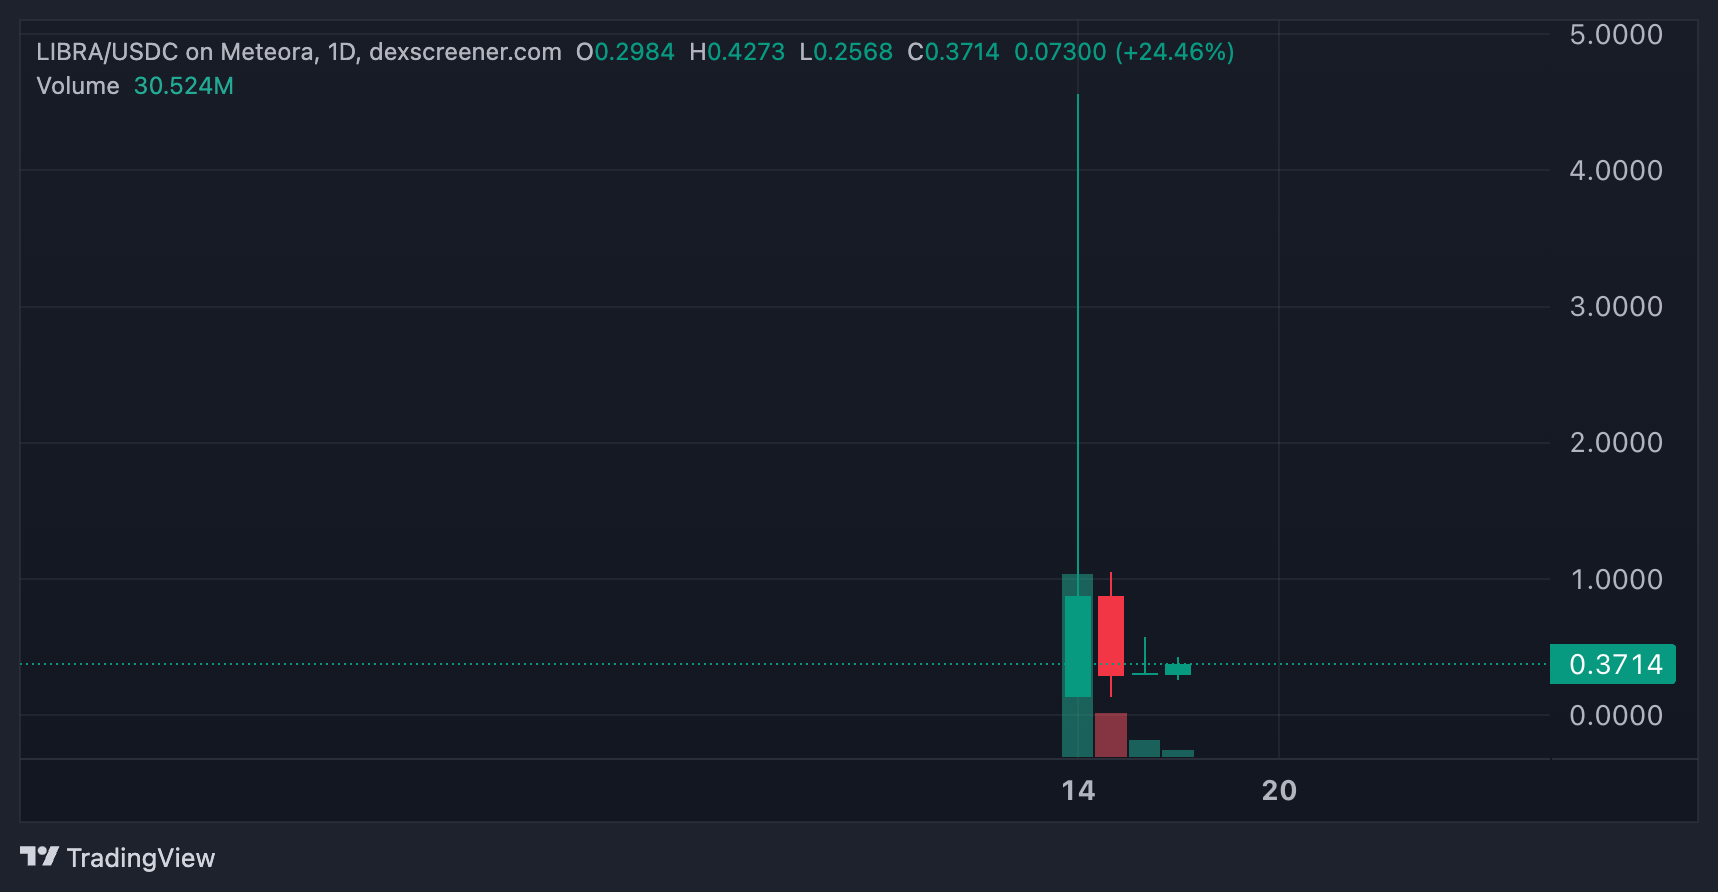Click the High value 0.4273 in legend

click(746, 52)
